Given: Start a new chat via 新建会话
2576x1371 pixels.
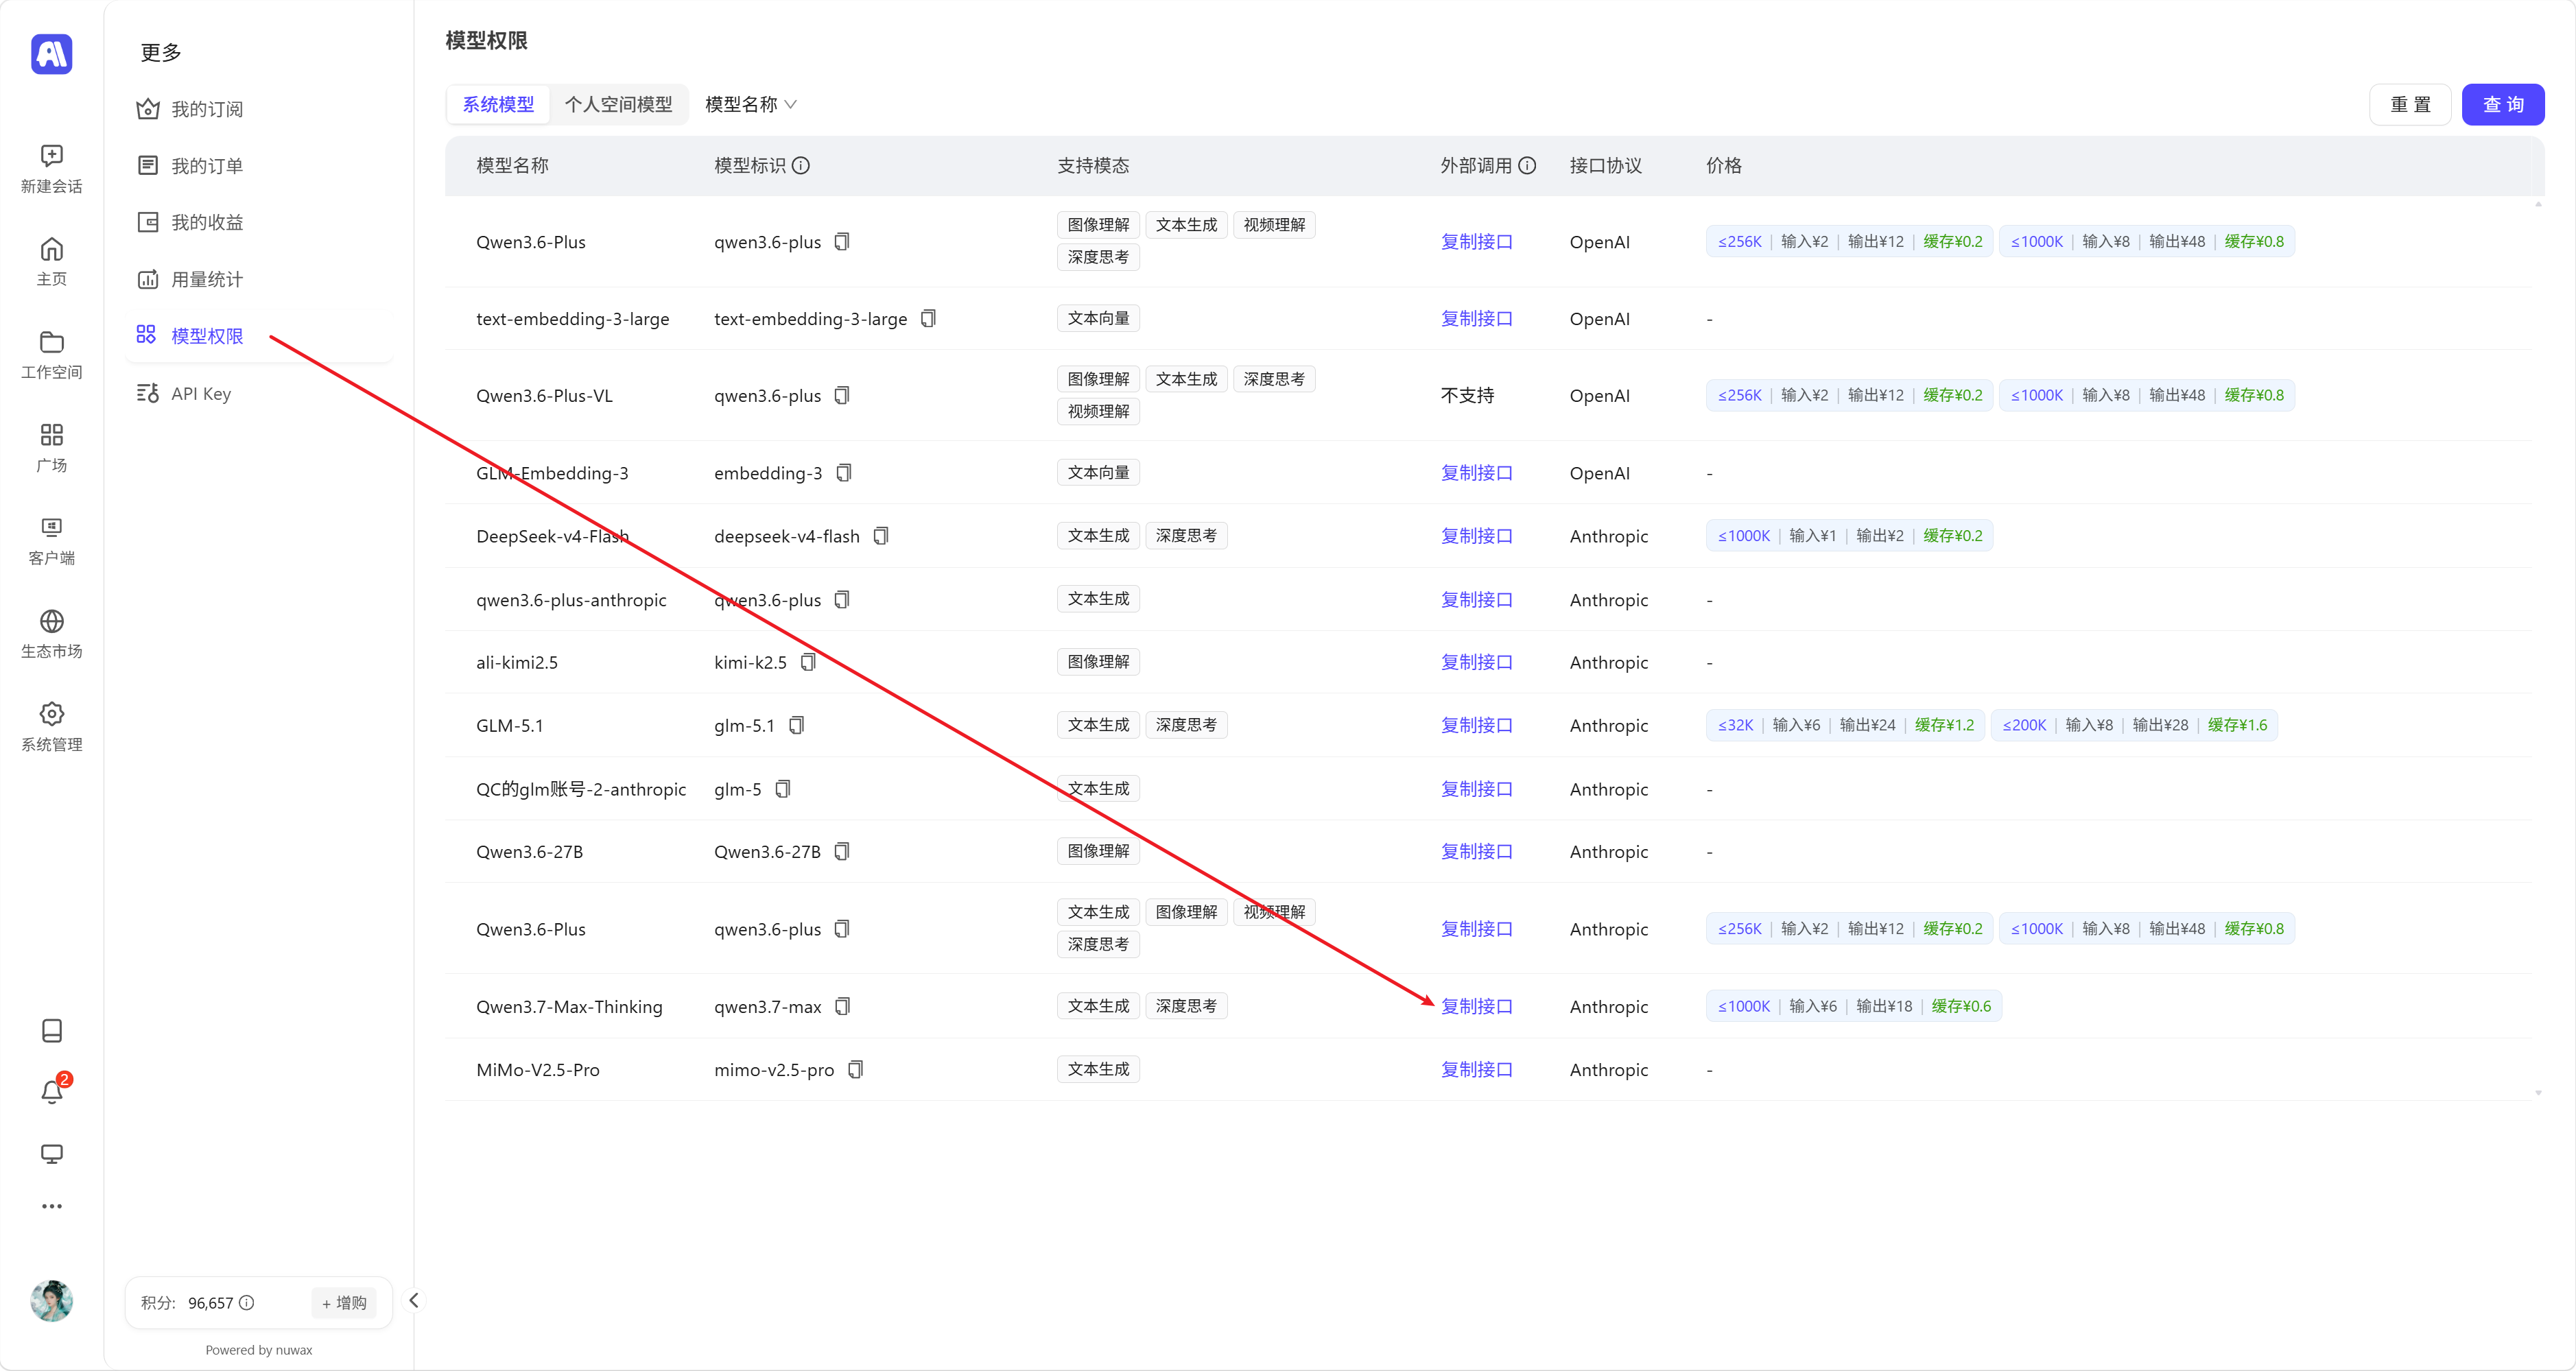Looking at the screenshot, I should [52, 168].
